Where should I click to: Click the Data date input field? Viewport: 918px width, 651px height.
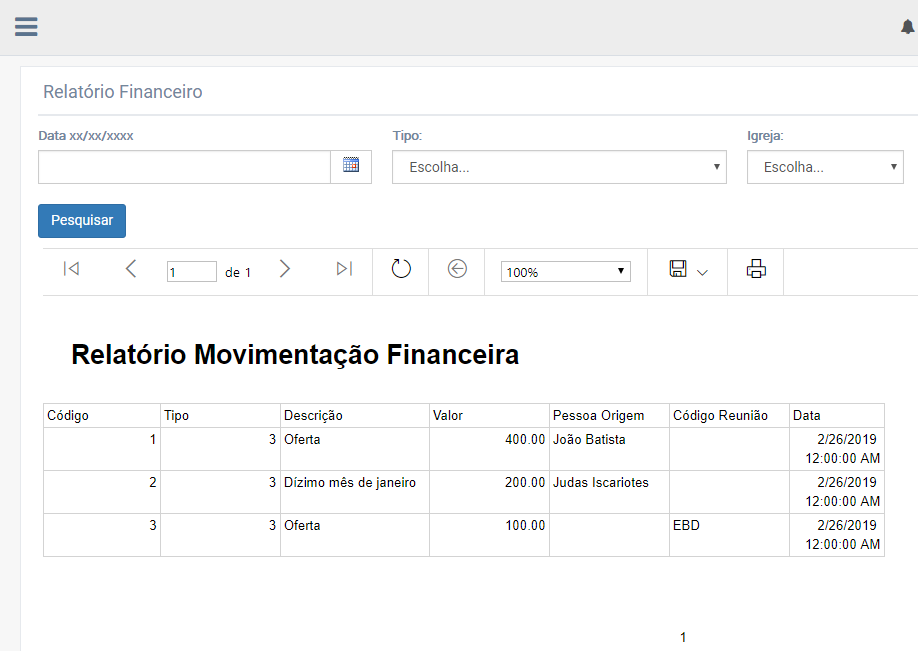(184, 167)
